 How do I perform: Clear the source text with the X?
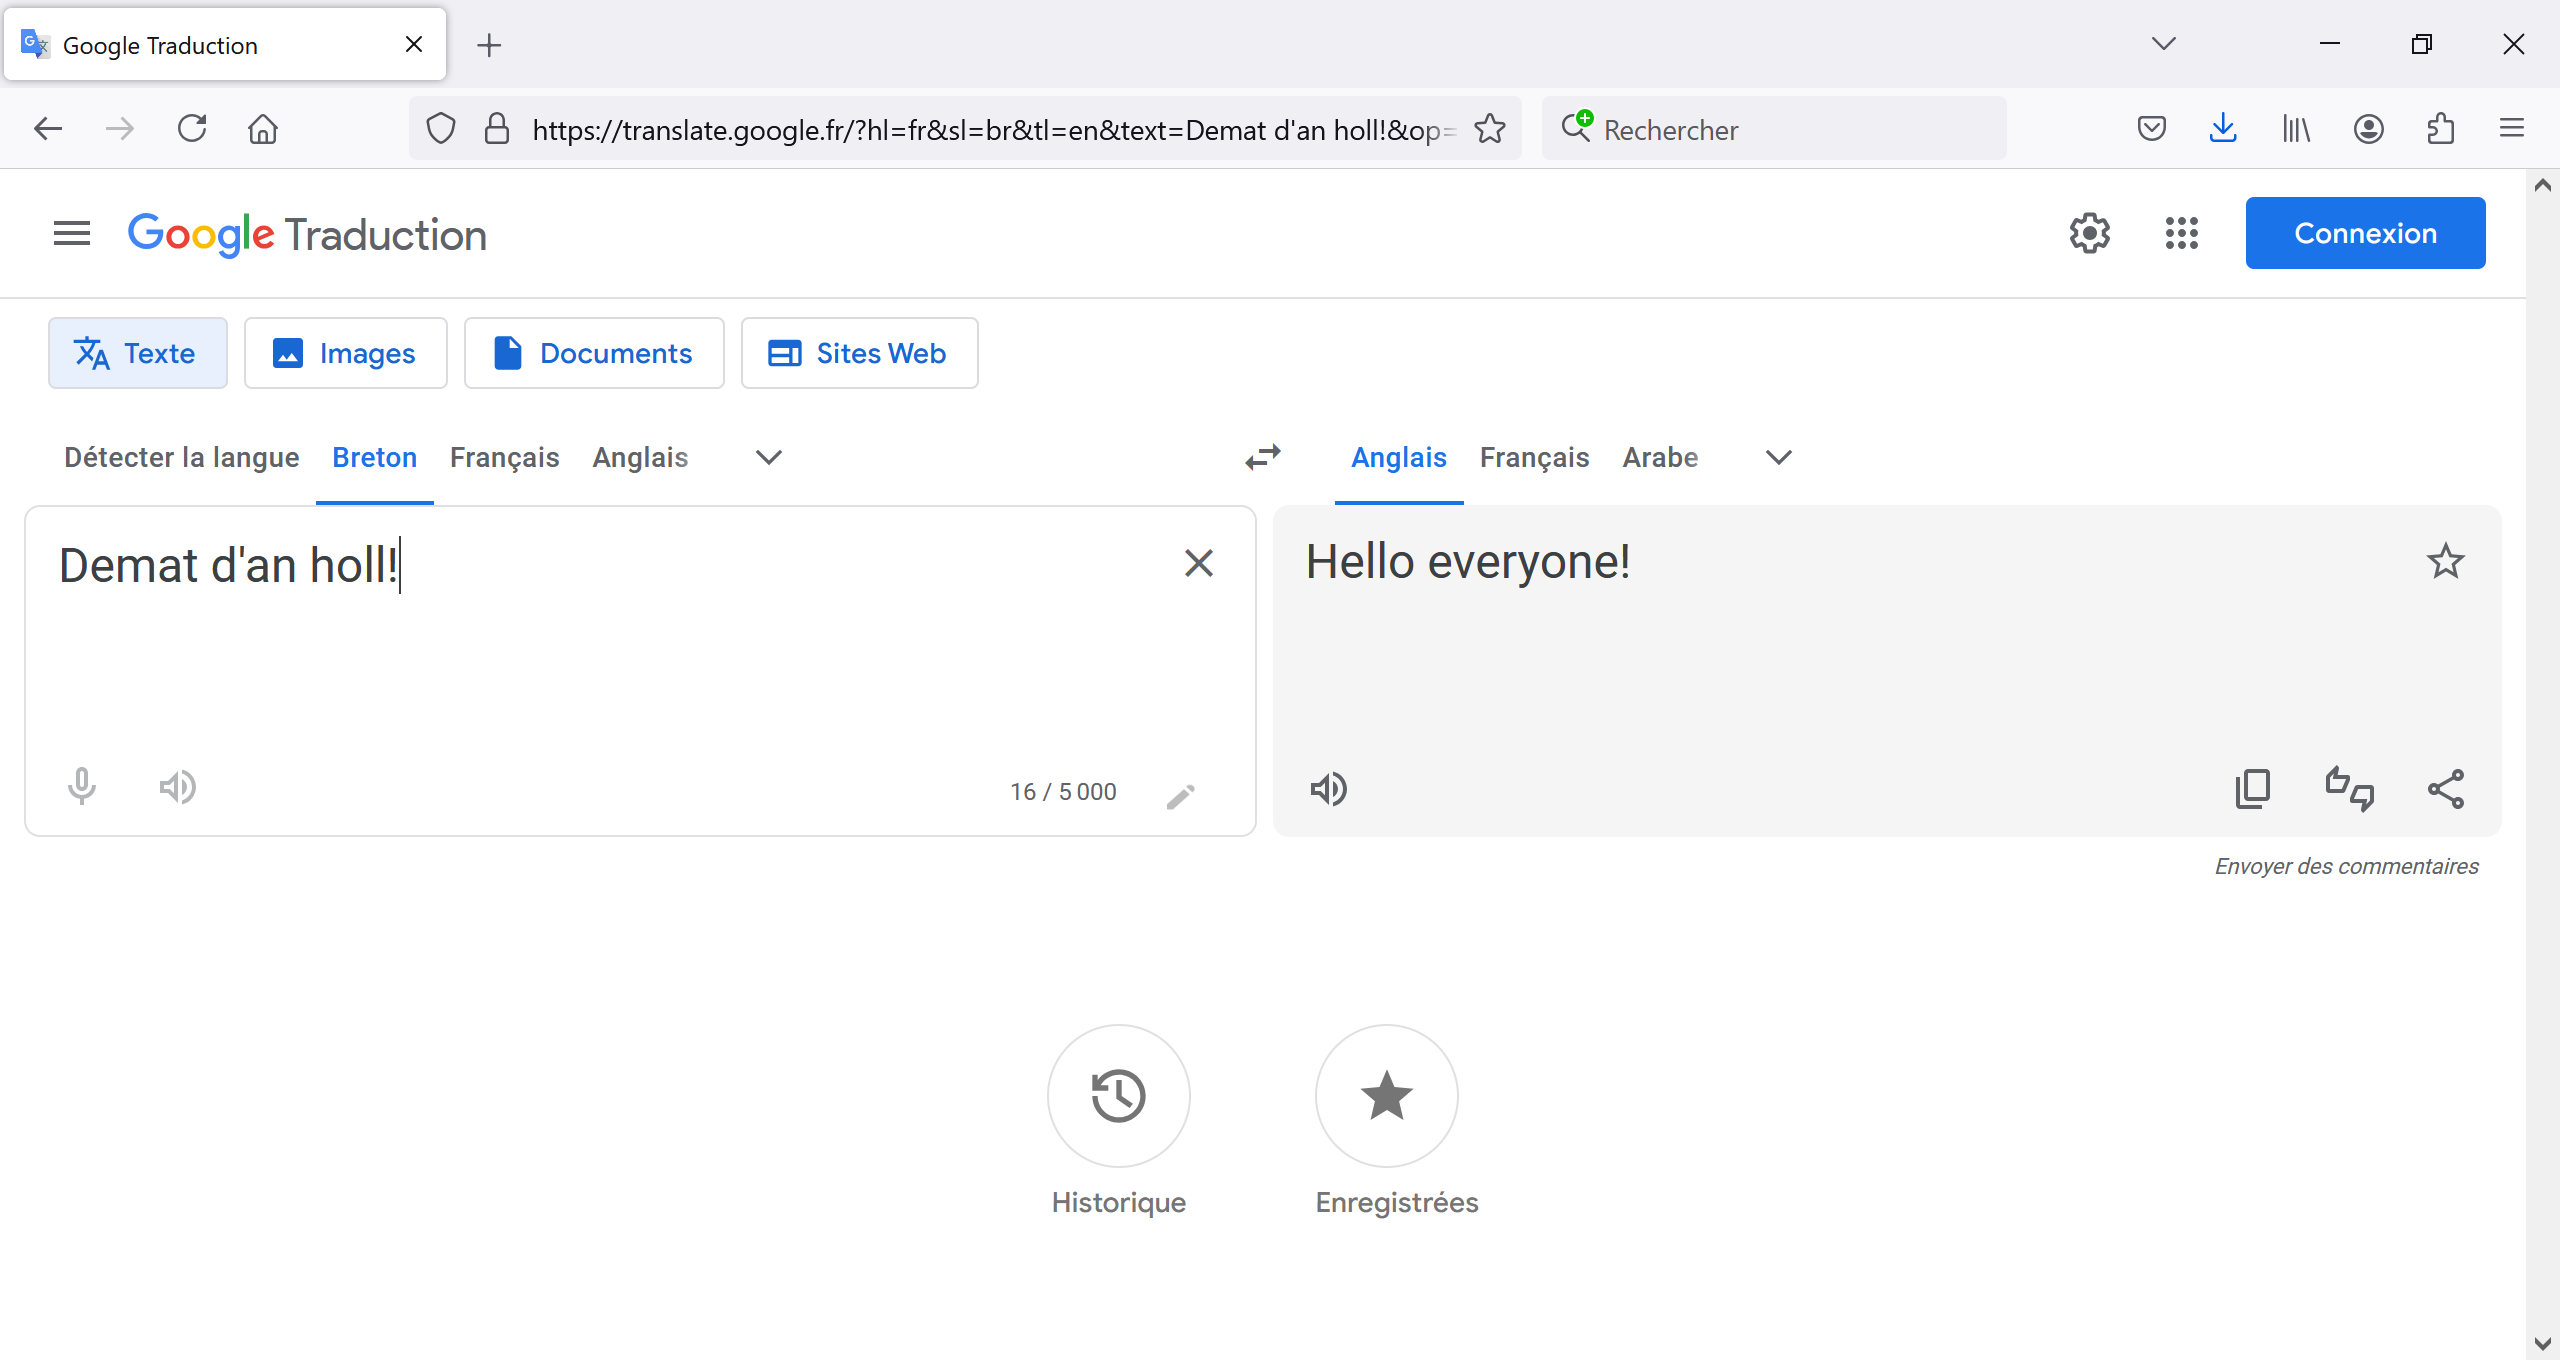(x=1198, y=564)
